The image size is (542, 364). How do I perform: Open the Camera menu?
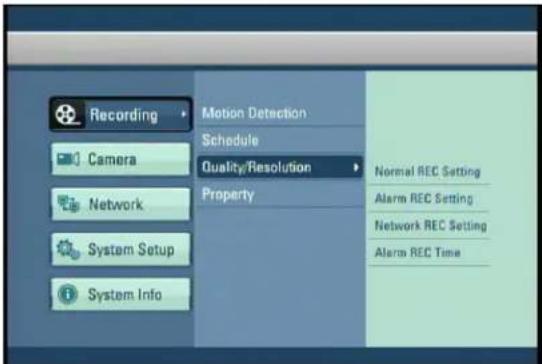click(x=121, y=159)
